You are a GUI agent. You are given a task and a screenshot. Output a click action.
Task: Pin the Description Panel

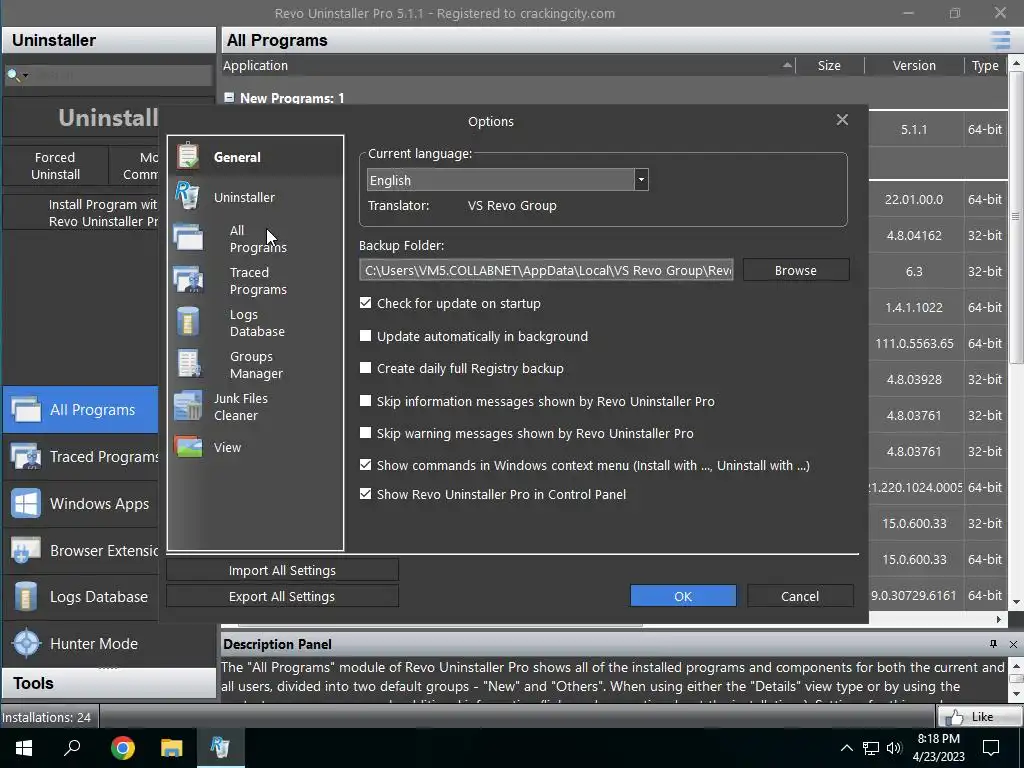(x=993, y=644)
